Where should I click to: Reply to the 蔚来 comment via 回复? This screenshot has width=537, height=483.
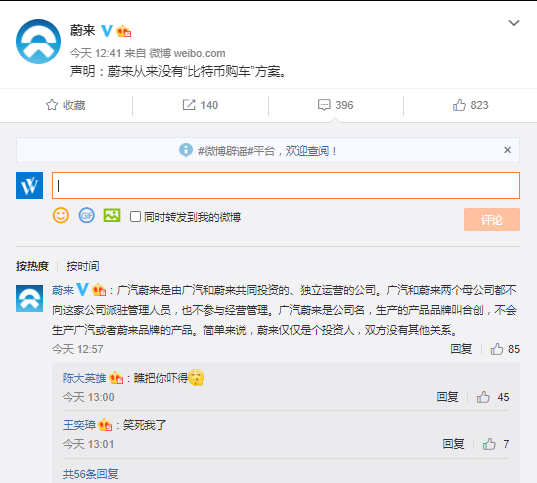pyautogui.click(x=461, y=349)
